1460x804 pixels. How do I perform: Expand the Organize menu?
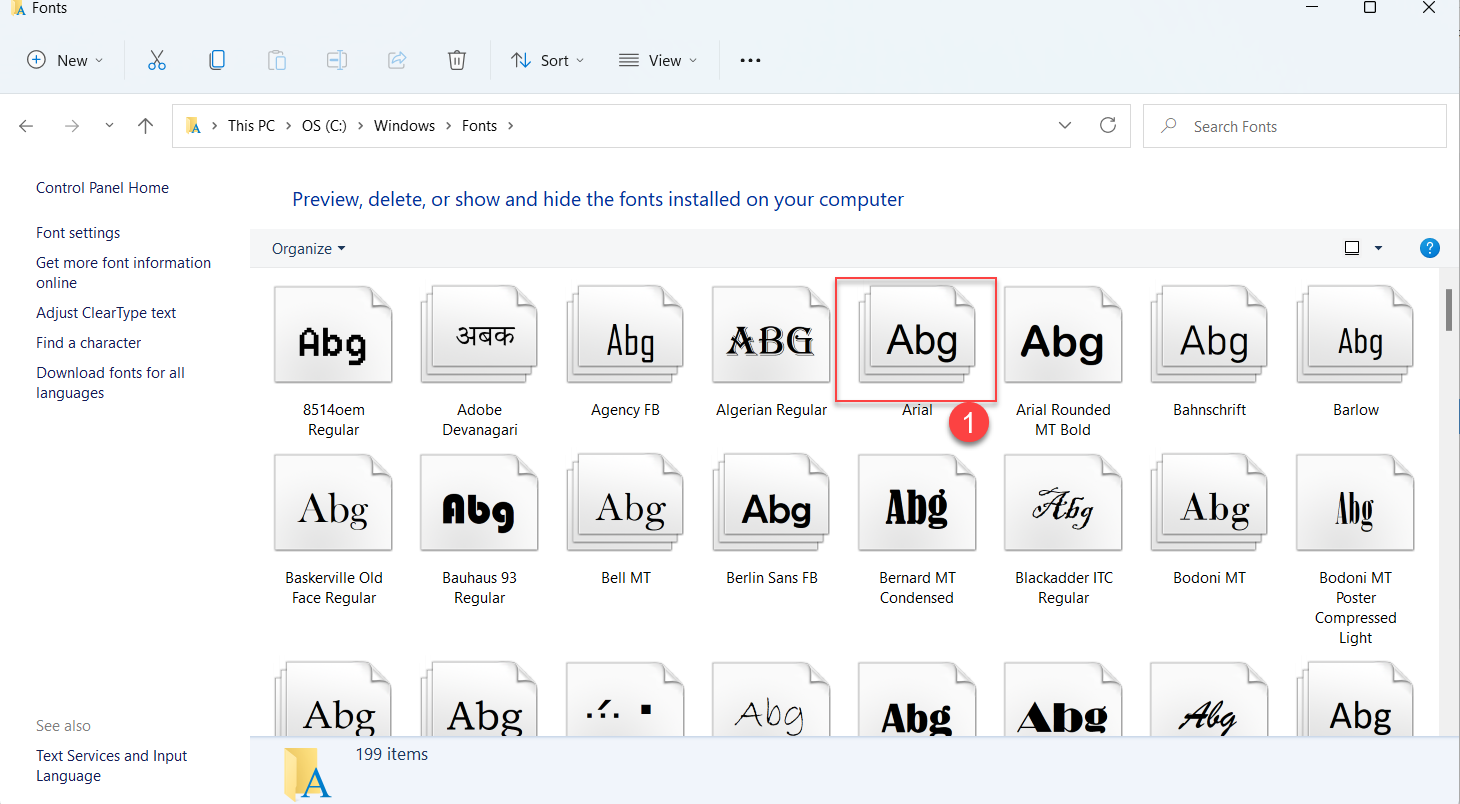pos(308,248)
